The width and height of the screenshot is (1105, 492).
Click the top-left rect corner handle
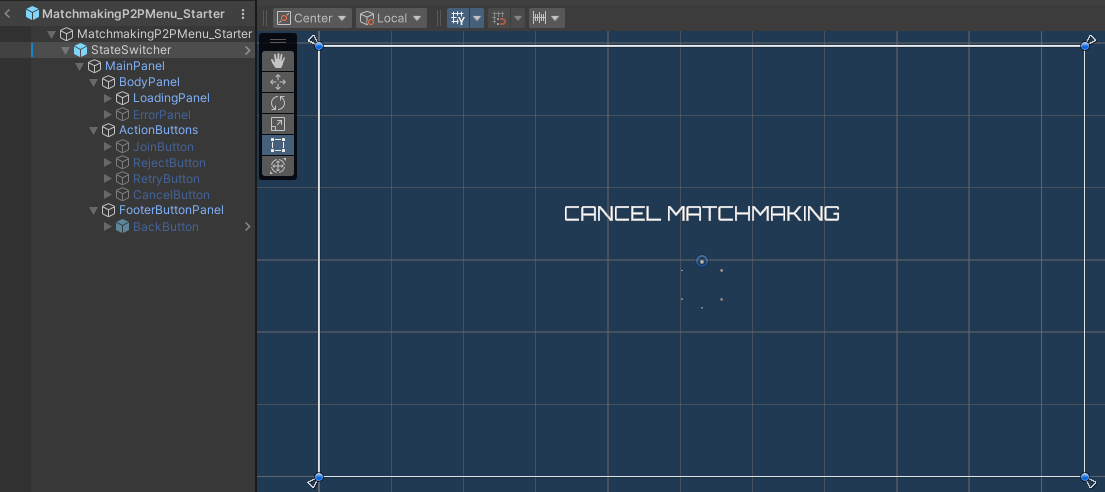click(319, 46)
